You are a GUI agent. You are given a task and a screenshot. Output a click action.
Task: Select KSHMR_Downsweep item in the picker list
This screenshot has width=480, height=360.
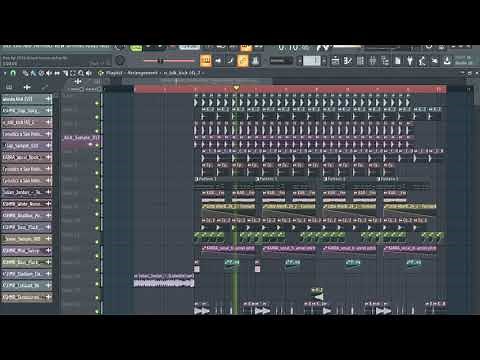pos(27,297)
